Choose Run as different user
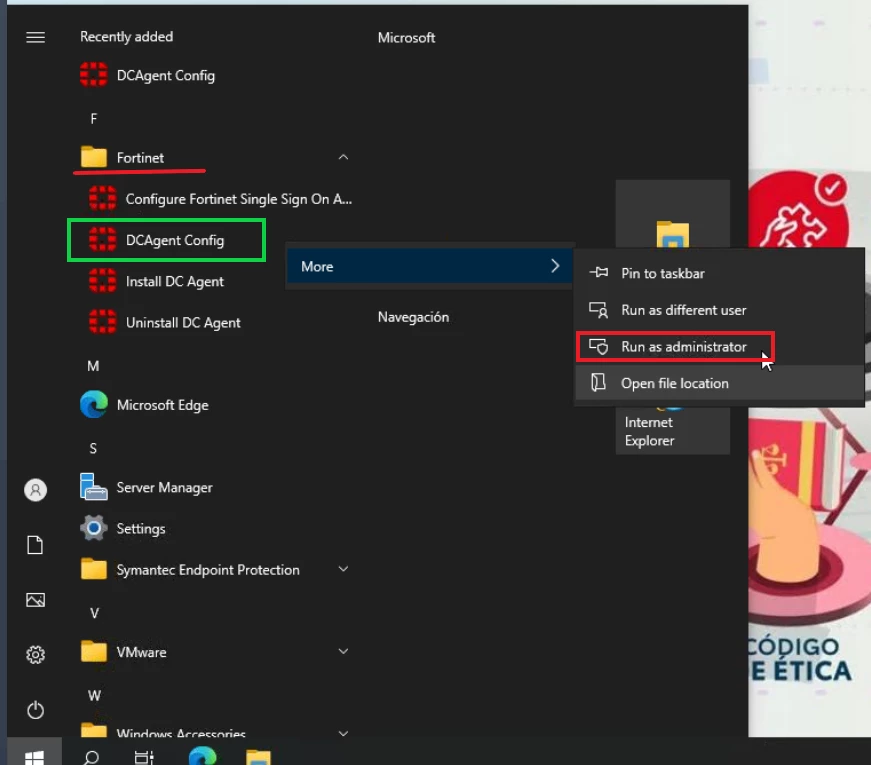Screen dimensions: 871x765 pos(719,310)
